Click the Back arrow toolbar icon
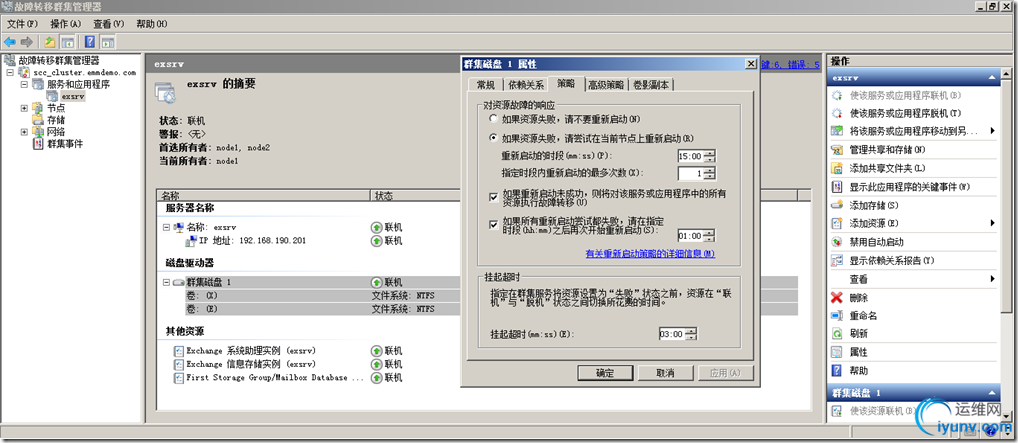Screen dimensions: 1018x443 (x=10, y=42)
